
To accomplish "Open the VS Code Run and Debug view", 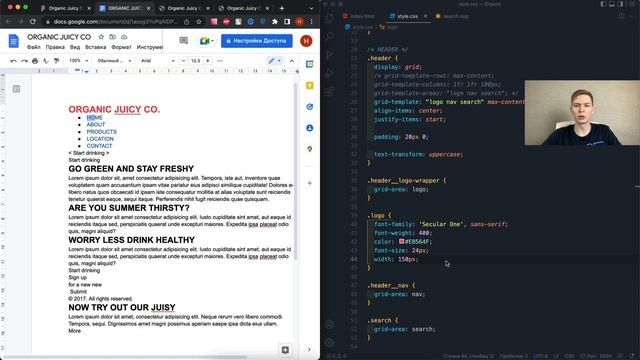I will (329, 73).
